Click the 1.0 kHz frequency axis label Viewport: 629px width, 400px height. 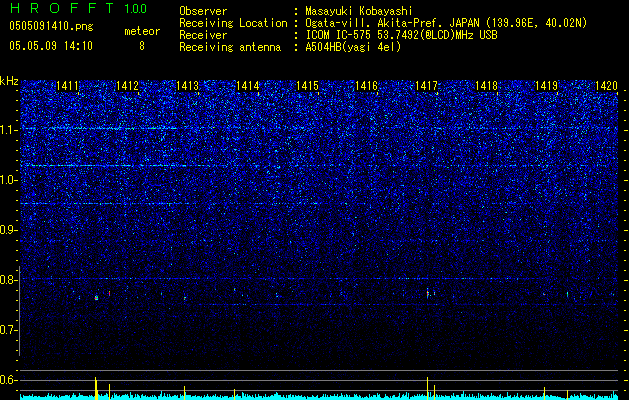pyautogui.click(x=9, y=180)
